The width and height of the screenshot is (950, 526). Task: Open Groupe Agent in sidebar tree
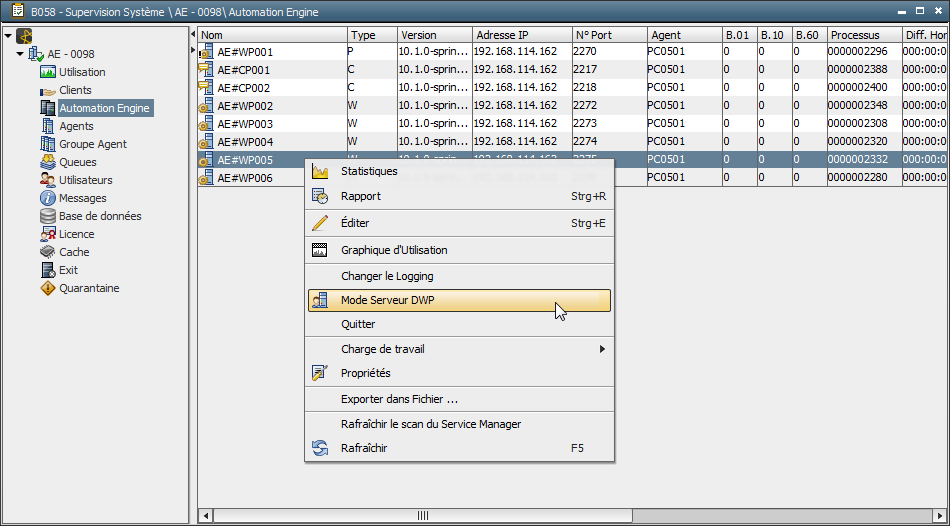tap(92, 144)
